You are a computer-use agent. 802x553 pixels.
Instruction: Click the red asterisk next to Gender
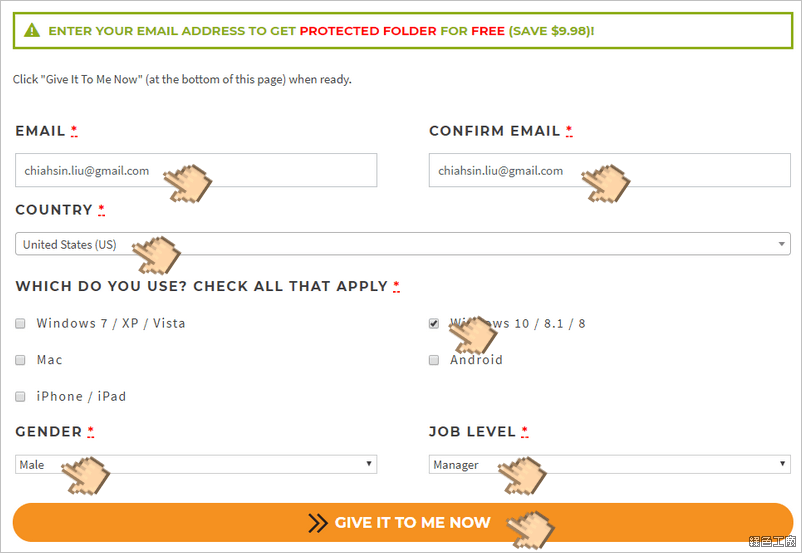[91, 432]
